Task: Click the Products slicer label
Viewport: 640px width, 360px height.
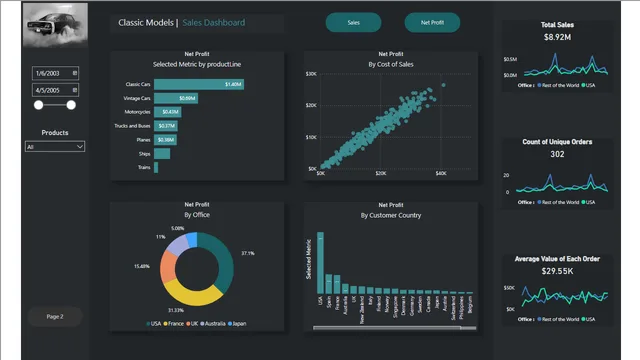Action: [x=55, y=133]
